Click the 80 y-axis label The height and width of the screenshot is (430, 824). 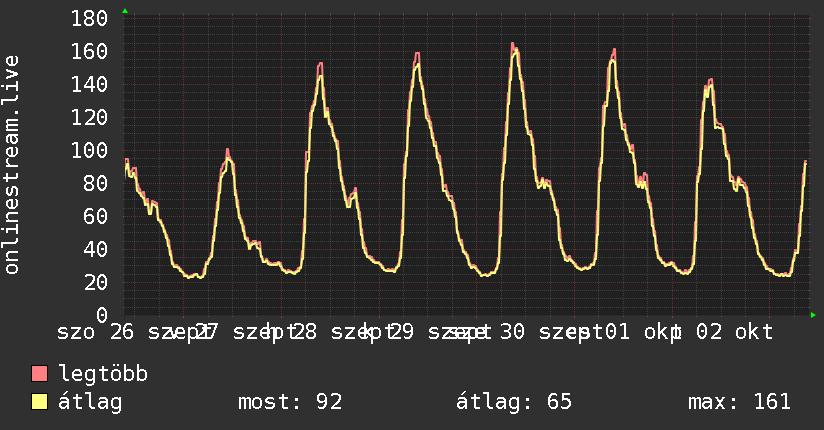pos(96,183)
